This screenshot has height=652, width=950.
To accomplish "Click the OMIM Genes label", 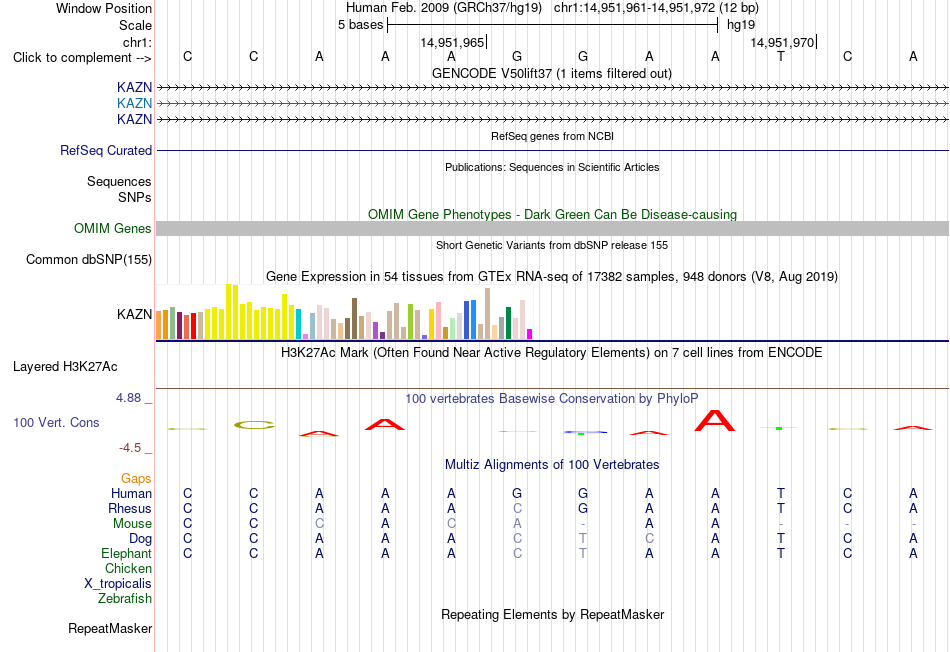I will point(113,228).
